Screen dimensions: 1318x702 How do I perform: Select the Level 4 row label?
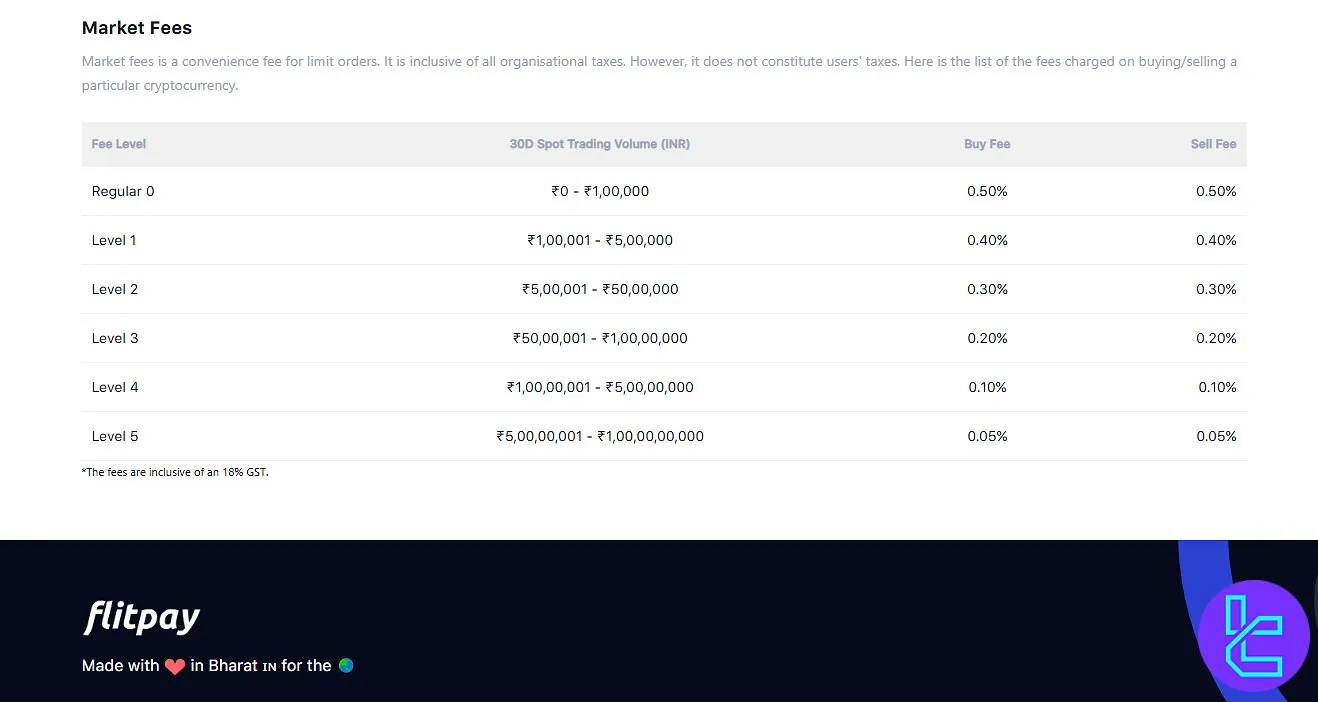point(115,387)
